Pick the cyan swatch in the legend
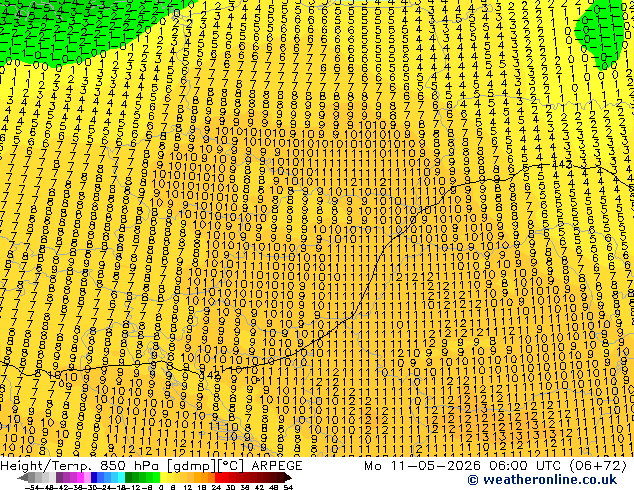 122,477
